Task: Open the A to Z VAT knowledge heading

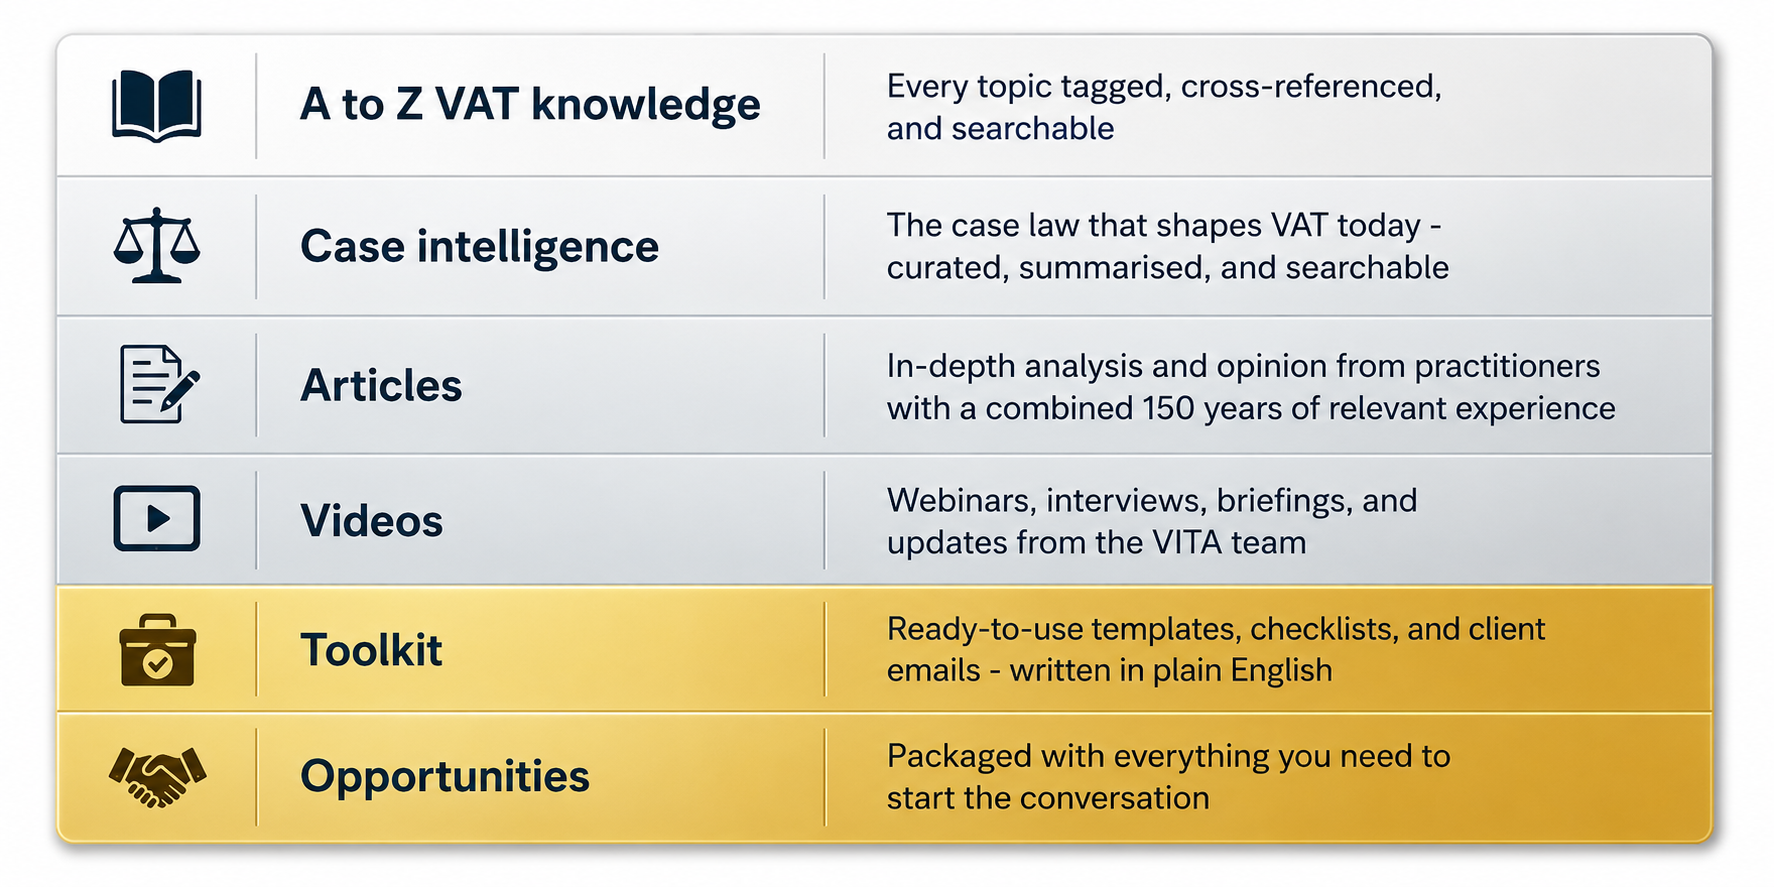Action: tap(530, 105)
